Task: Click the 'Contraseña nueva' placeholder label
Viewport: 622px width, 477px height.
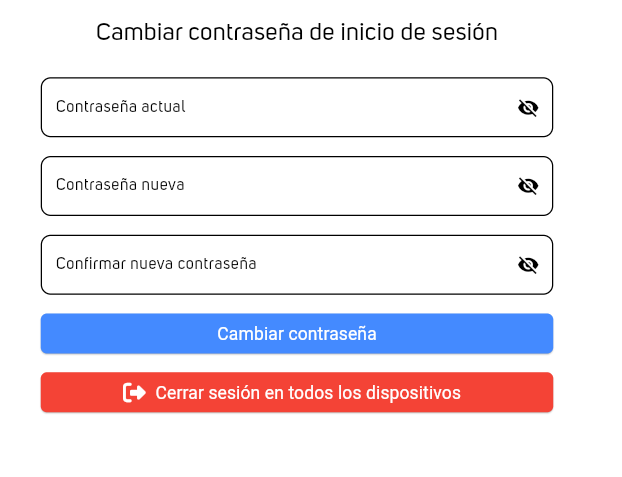Action: (x=120, y=185)
